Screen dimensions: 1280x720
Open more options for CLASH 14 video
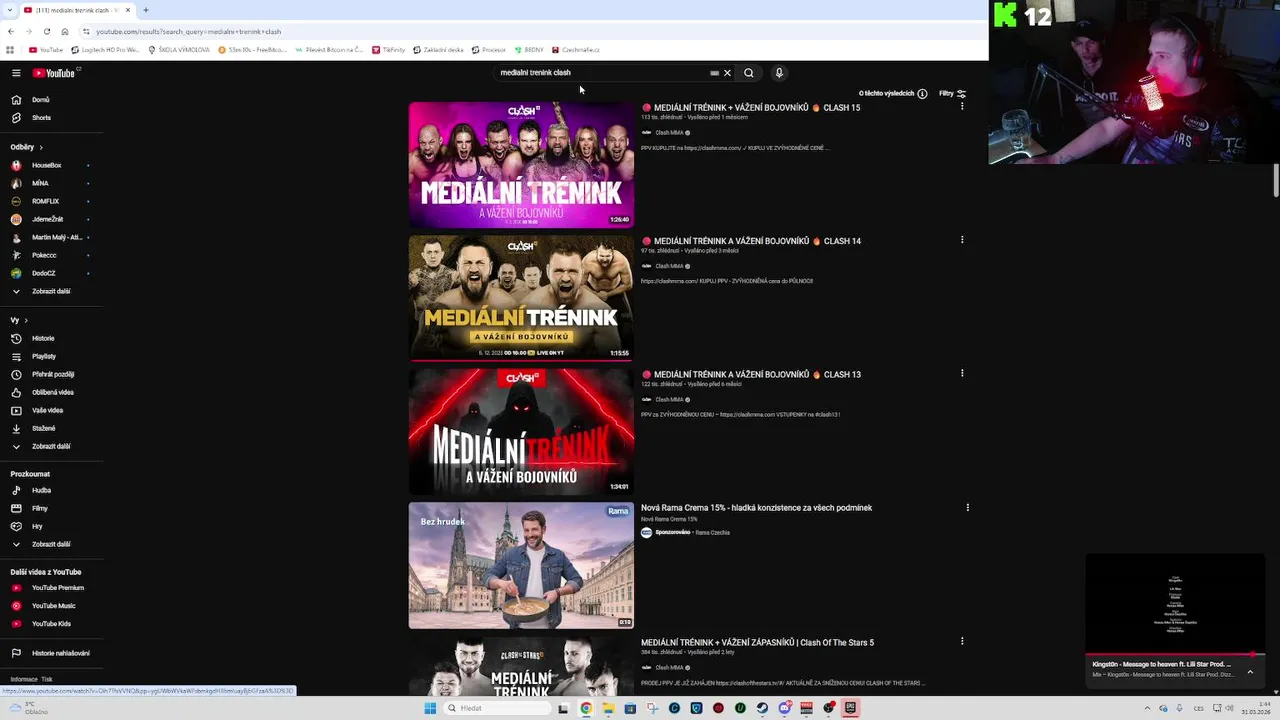pos(962,240)
